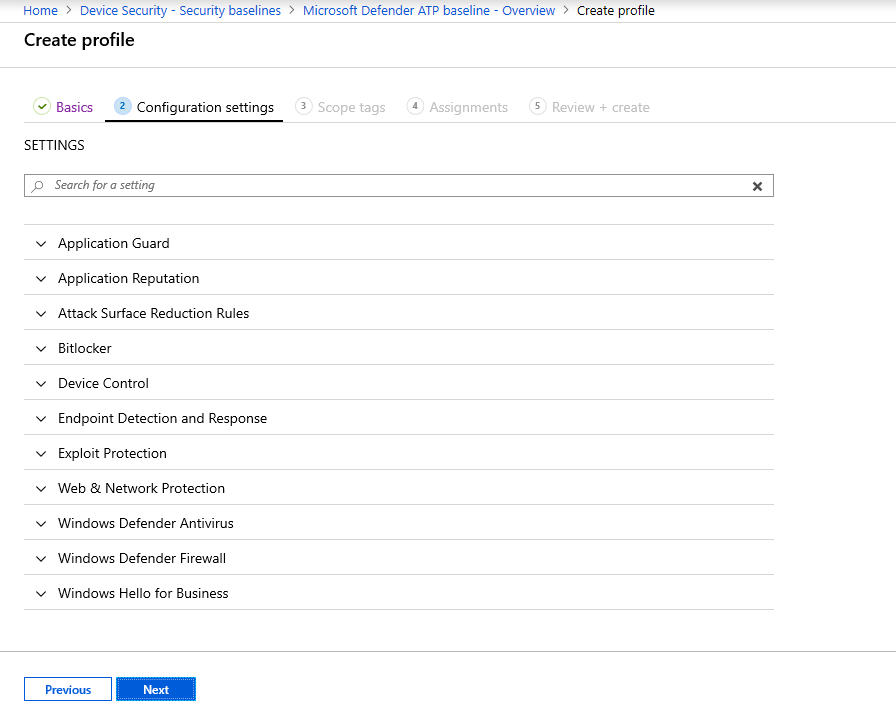Open Home breadcrumb link
The height and width of the screenshot is (713, 896).
[x=40, y=10]
